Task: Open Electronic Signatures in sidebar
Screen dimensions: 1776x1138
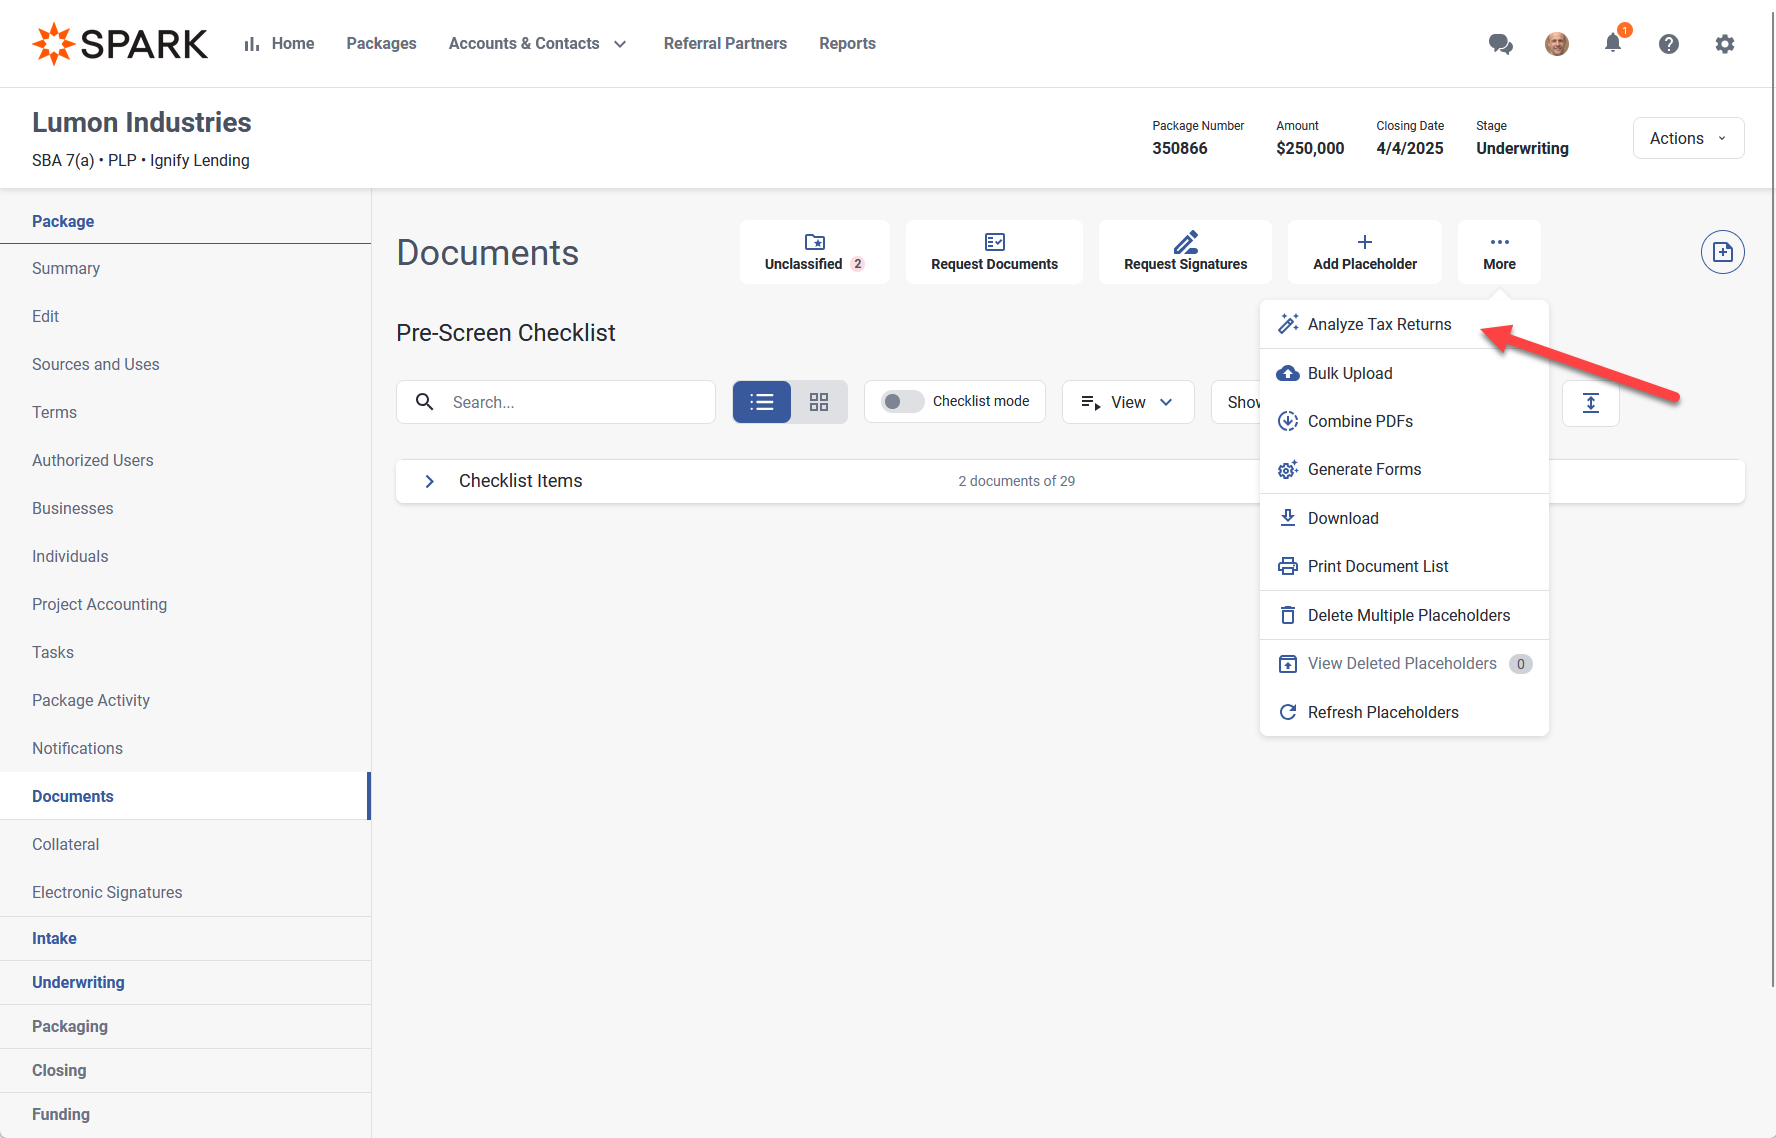Action: coord(185,892)
